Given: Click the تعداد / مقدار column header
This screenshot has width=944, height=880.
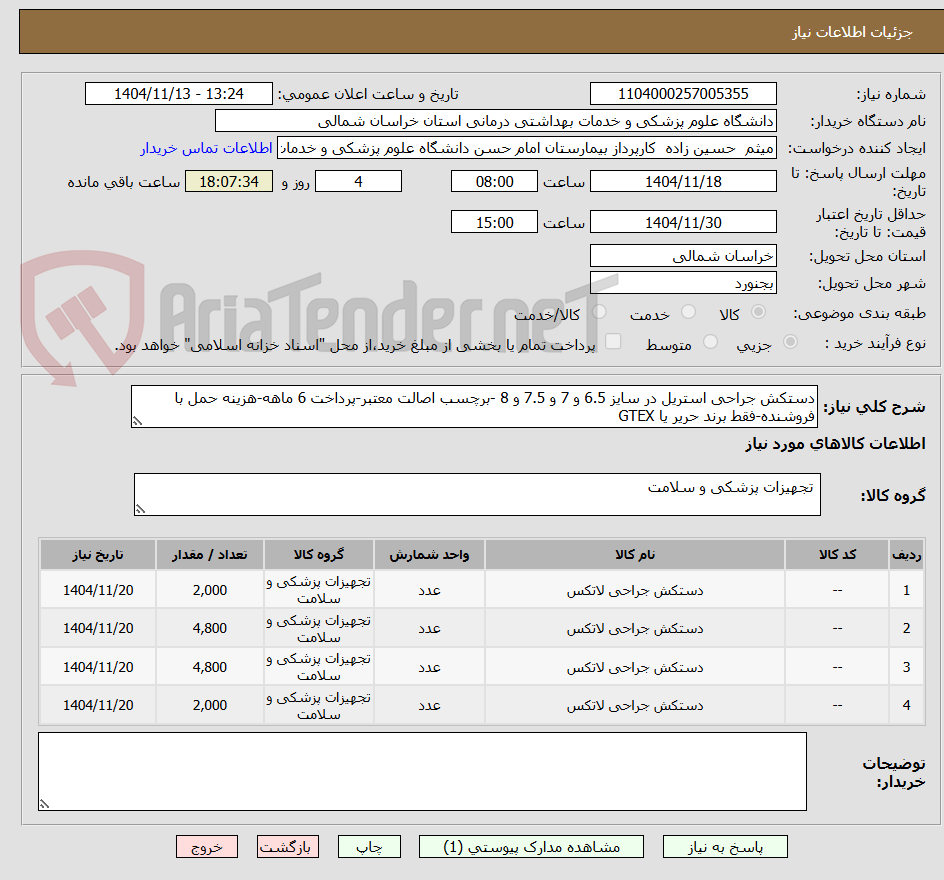Looking at the screenshot, I should [210, 554].
